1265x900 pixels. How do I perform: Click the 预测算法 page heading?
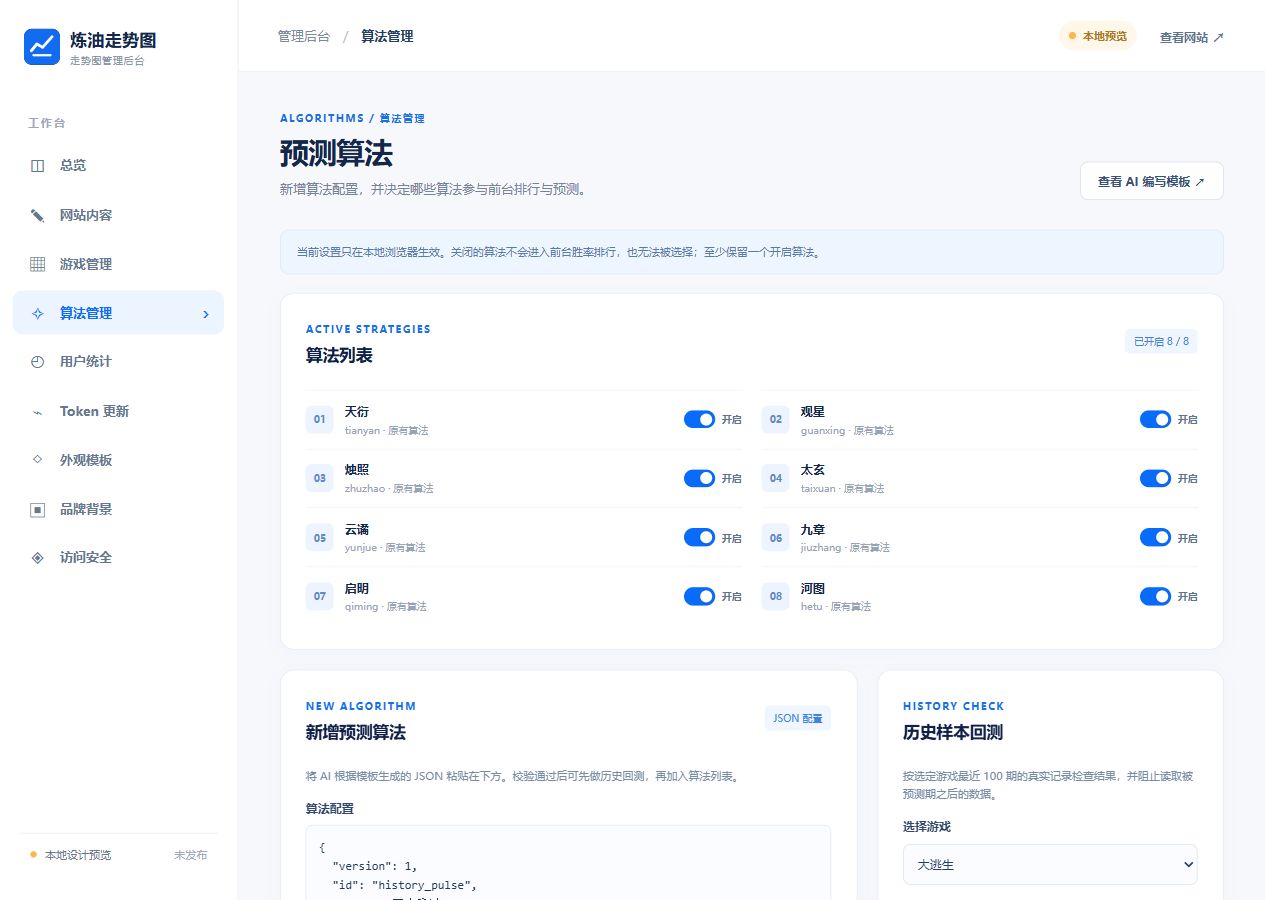[336, 154]
